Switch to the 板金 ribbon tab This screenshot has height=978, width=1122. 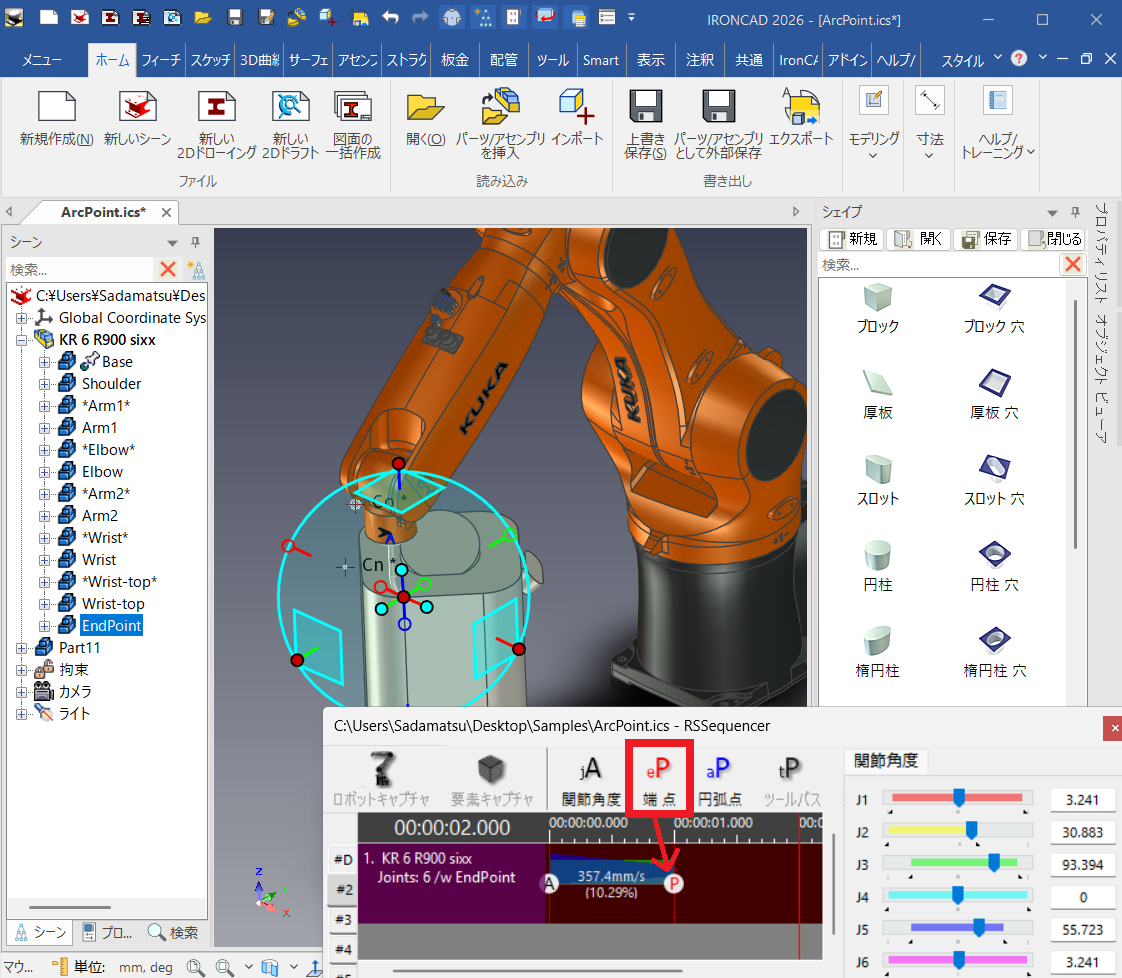pos(455,60)
